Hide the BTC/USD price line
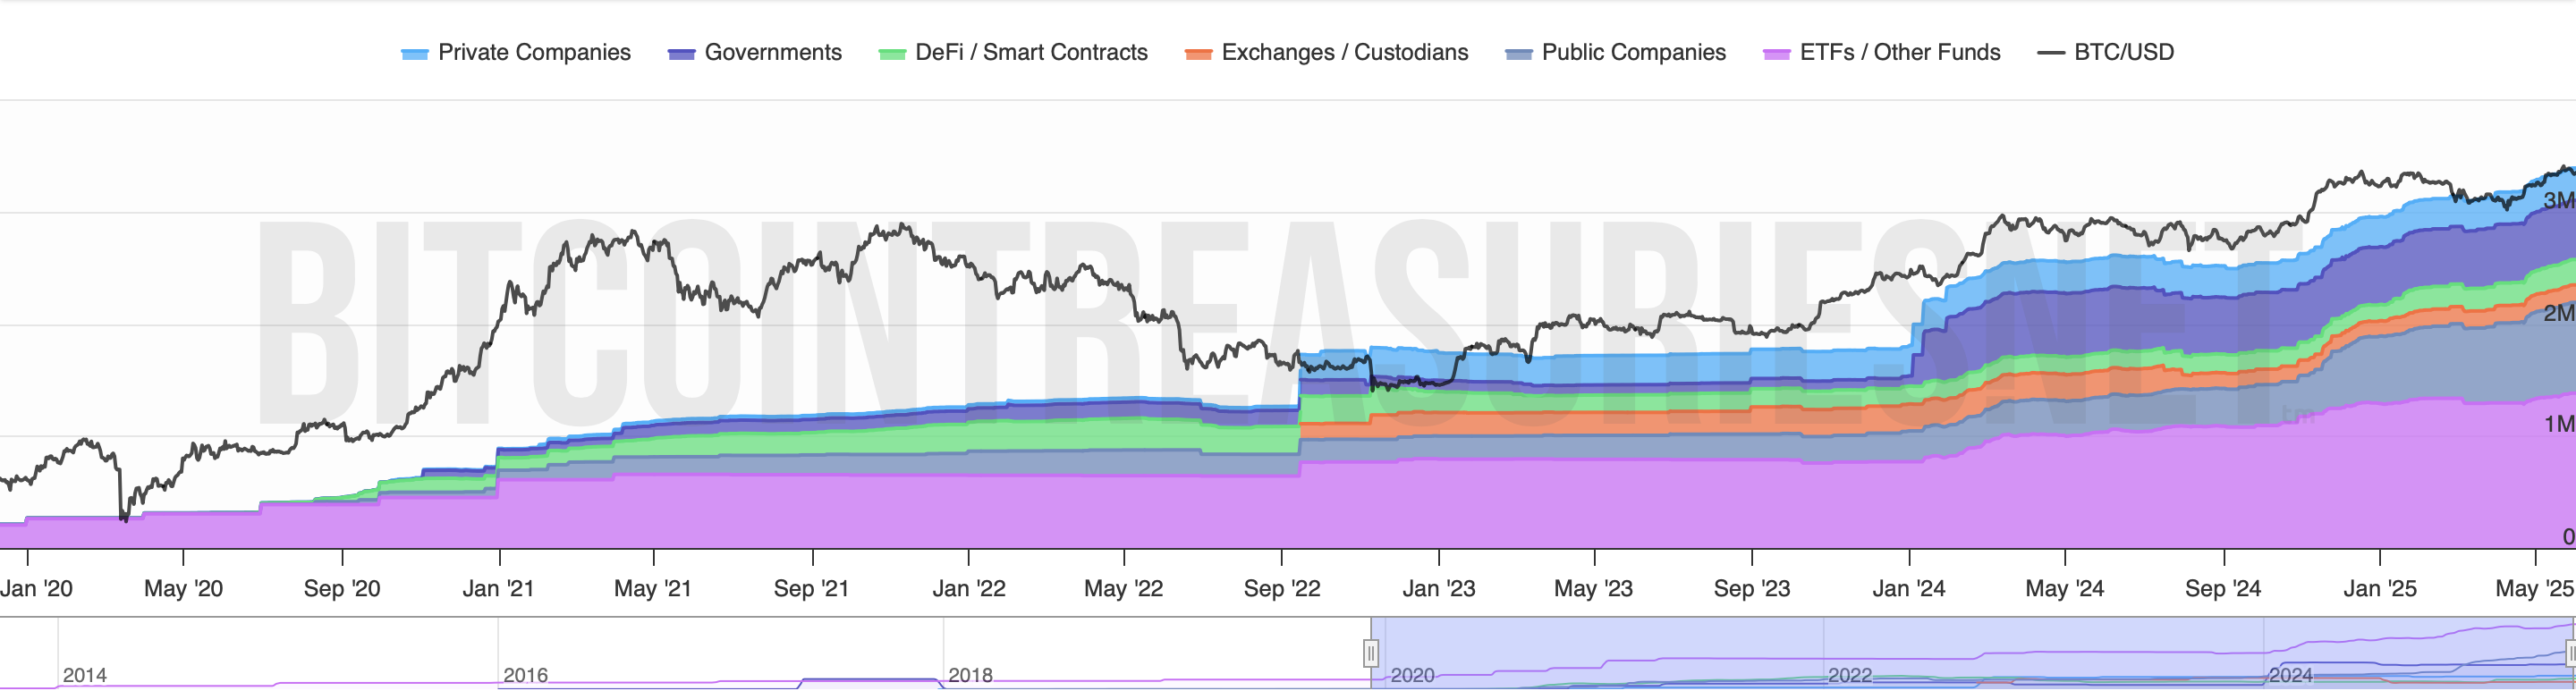 pos(2106,52)
